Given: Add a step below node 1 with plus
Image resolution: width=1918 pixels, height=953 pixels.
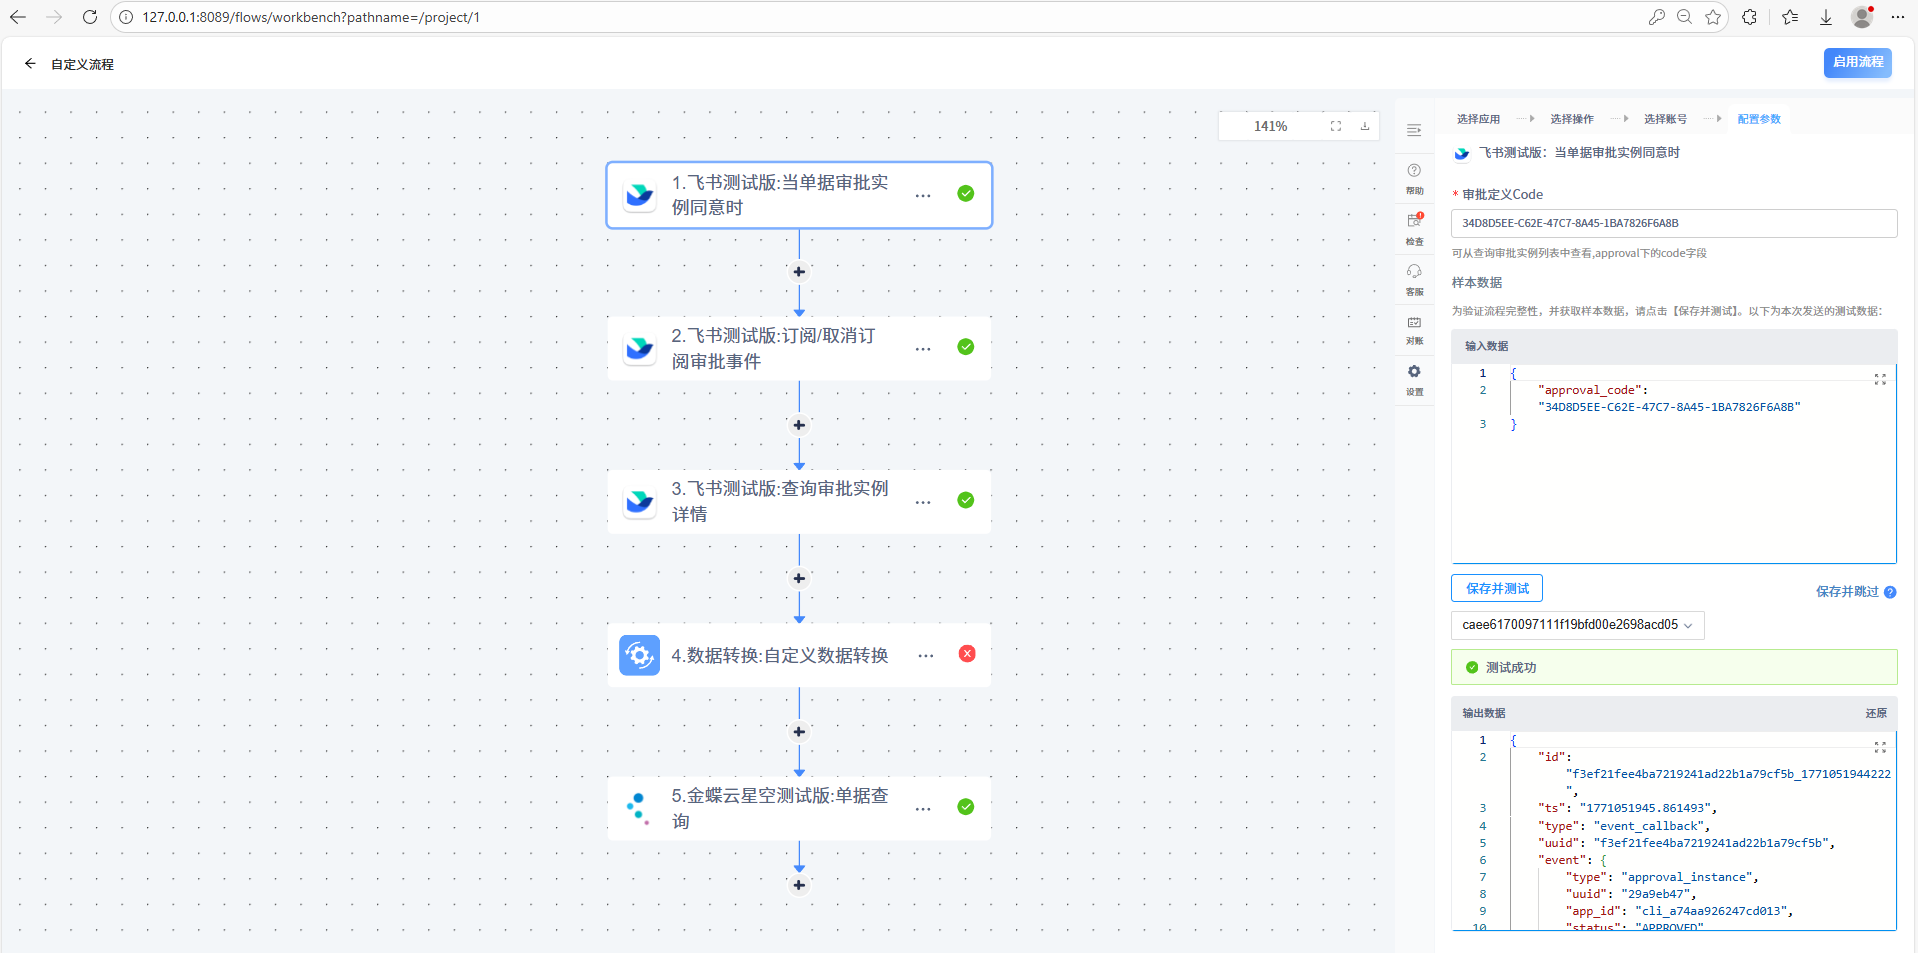Looking at the screenshot, I should [x=799, y=272].
